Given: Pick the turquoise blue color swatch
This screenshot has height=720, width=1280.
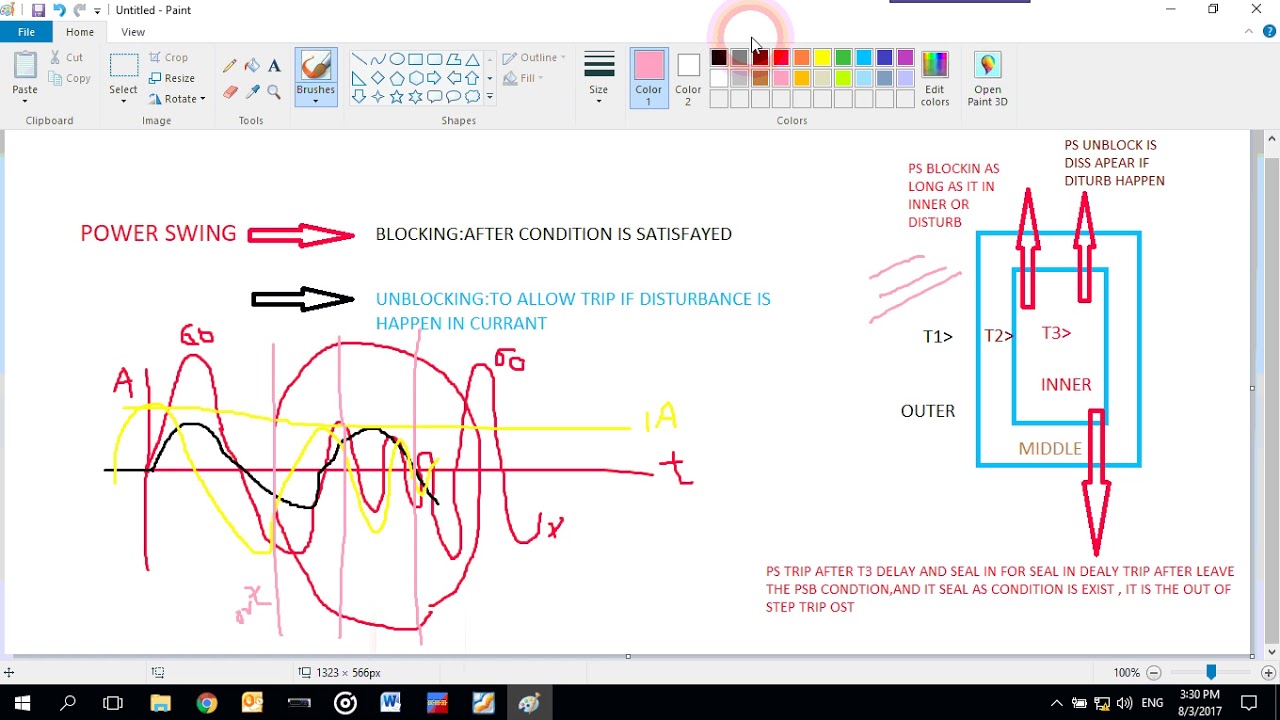Looking at the screenshot, I should pos(864,58).
